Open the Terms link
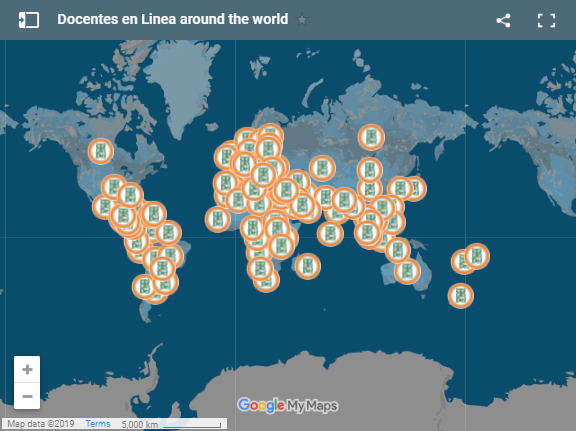The width and height of the screenshot is (576, 431). 98,424
